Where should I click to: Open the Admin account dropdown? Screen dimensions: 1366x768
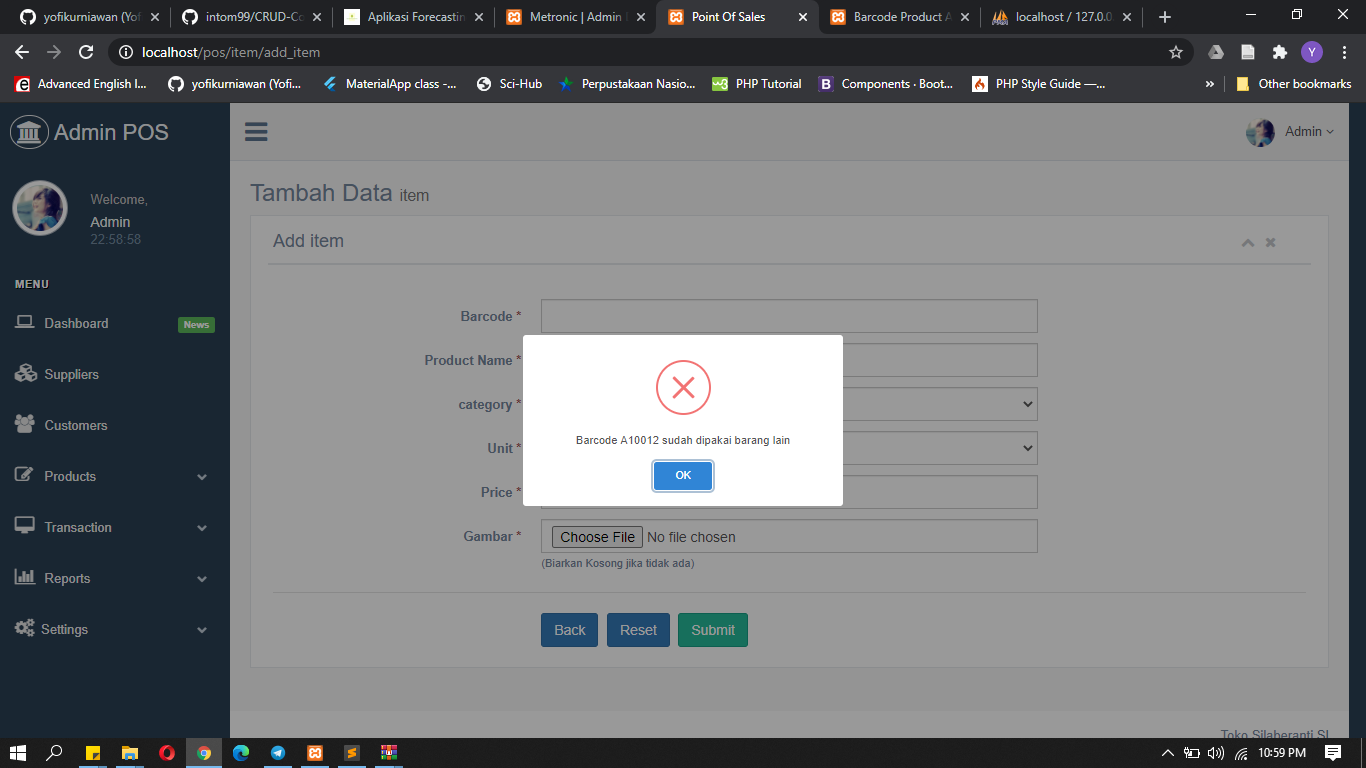[1303, 131]
